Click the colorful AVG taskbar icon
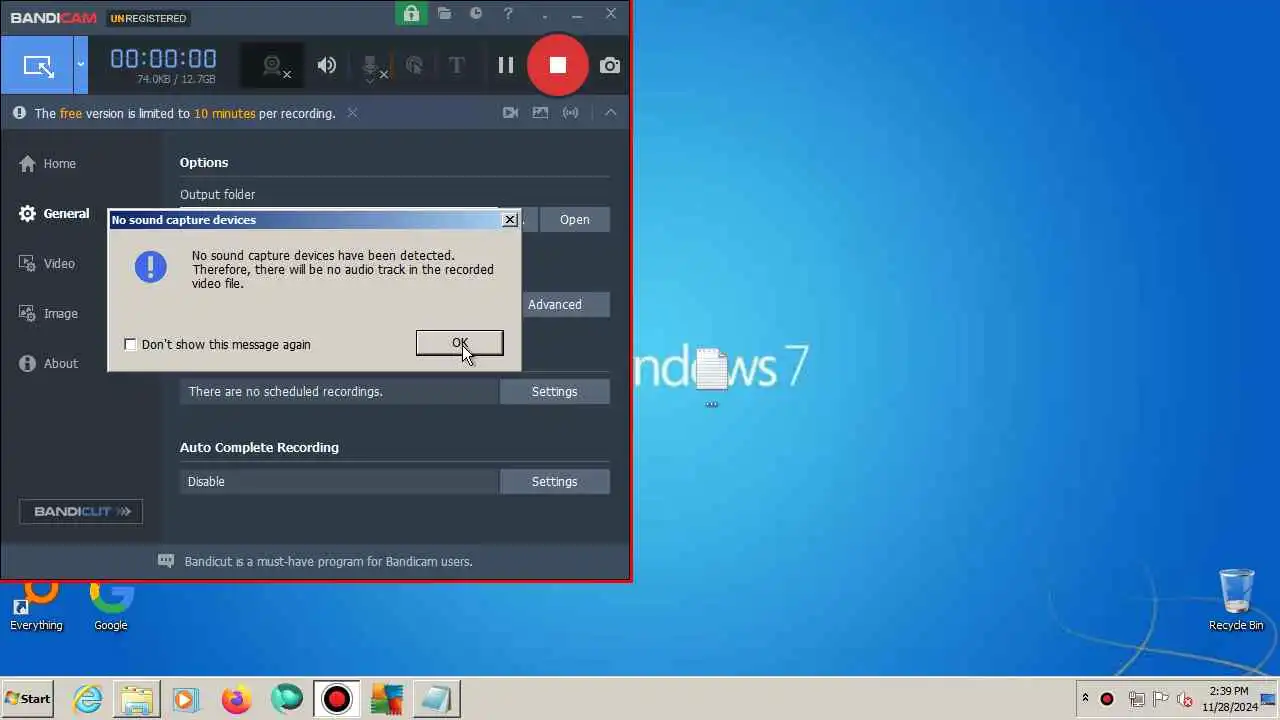 point(387,699)
